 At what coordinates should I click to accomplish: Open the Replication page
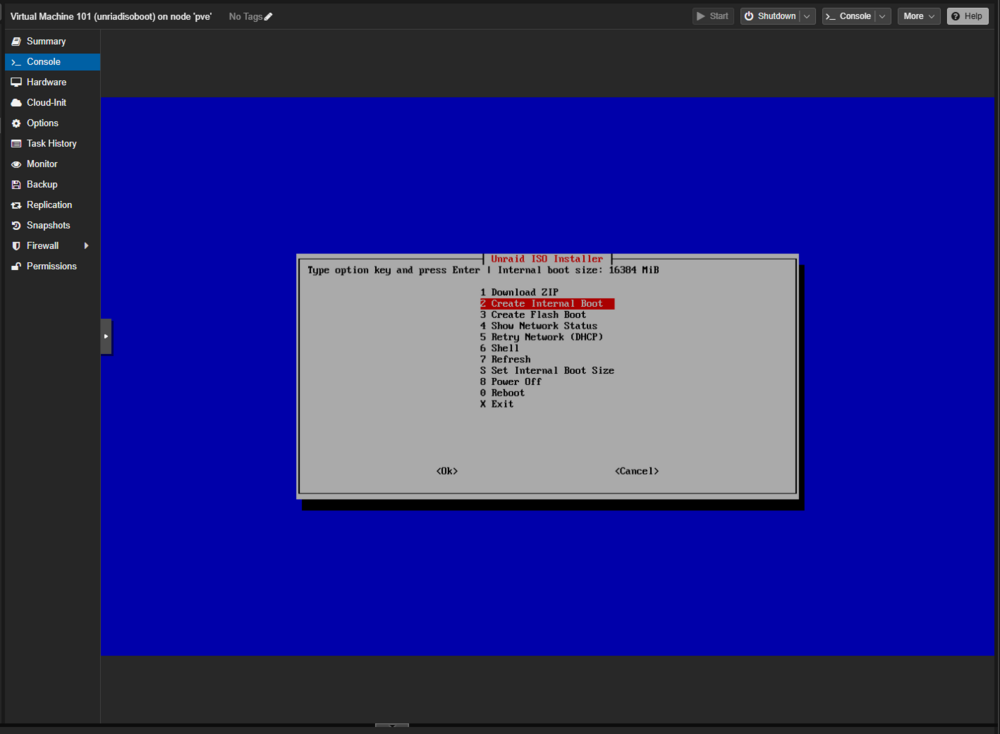(x=52, y=205)
